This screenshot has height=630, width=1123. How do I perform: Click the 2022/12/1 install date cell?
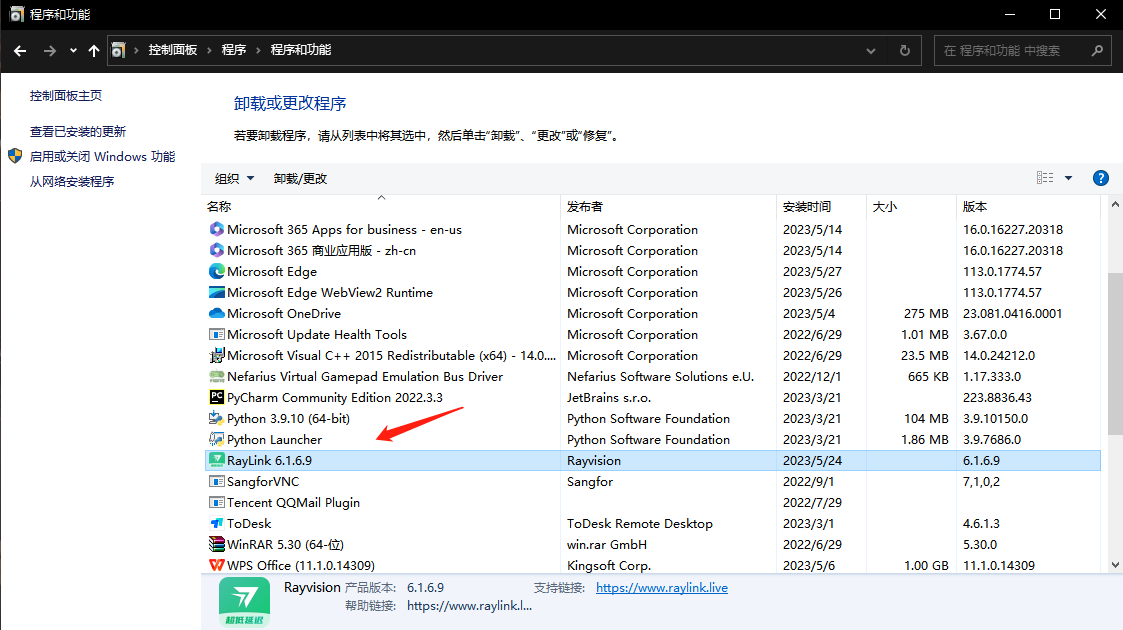pyautogui.click(x=812, y=377)
